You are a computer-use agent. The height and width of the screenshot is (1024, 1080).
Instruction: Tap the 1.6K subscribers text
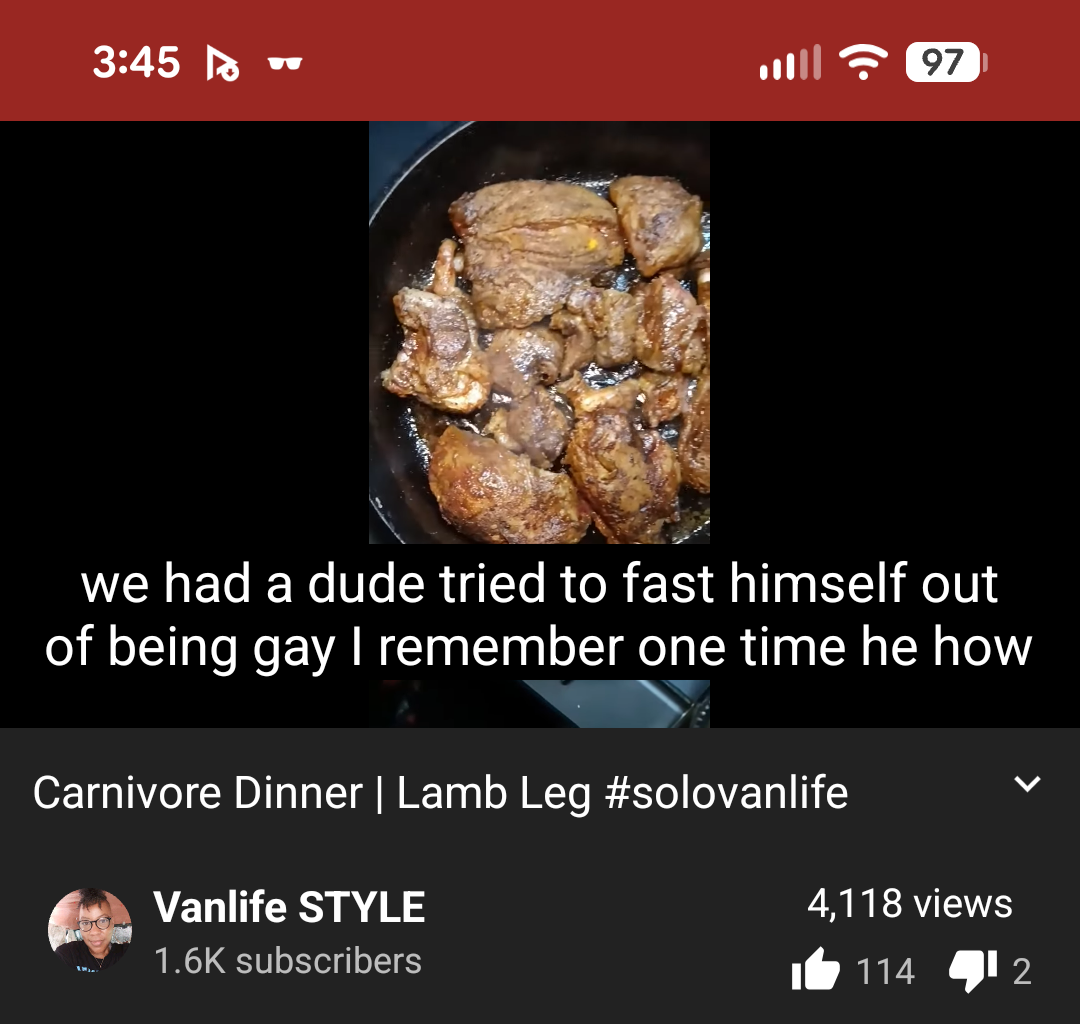[x=288, y=961]
